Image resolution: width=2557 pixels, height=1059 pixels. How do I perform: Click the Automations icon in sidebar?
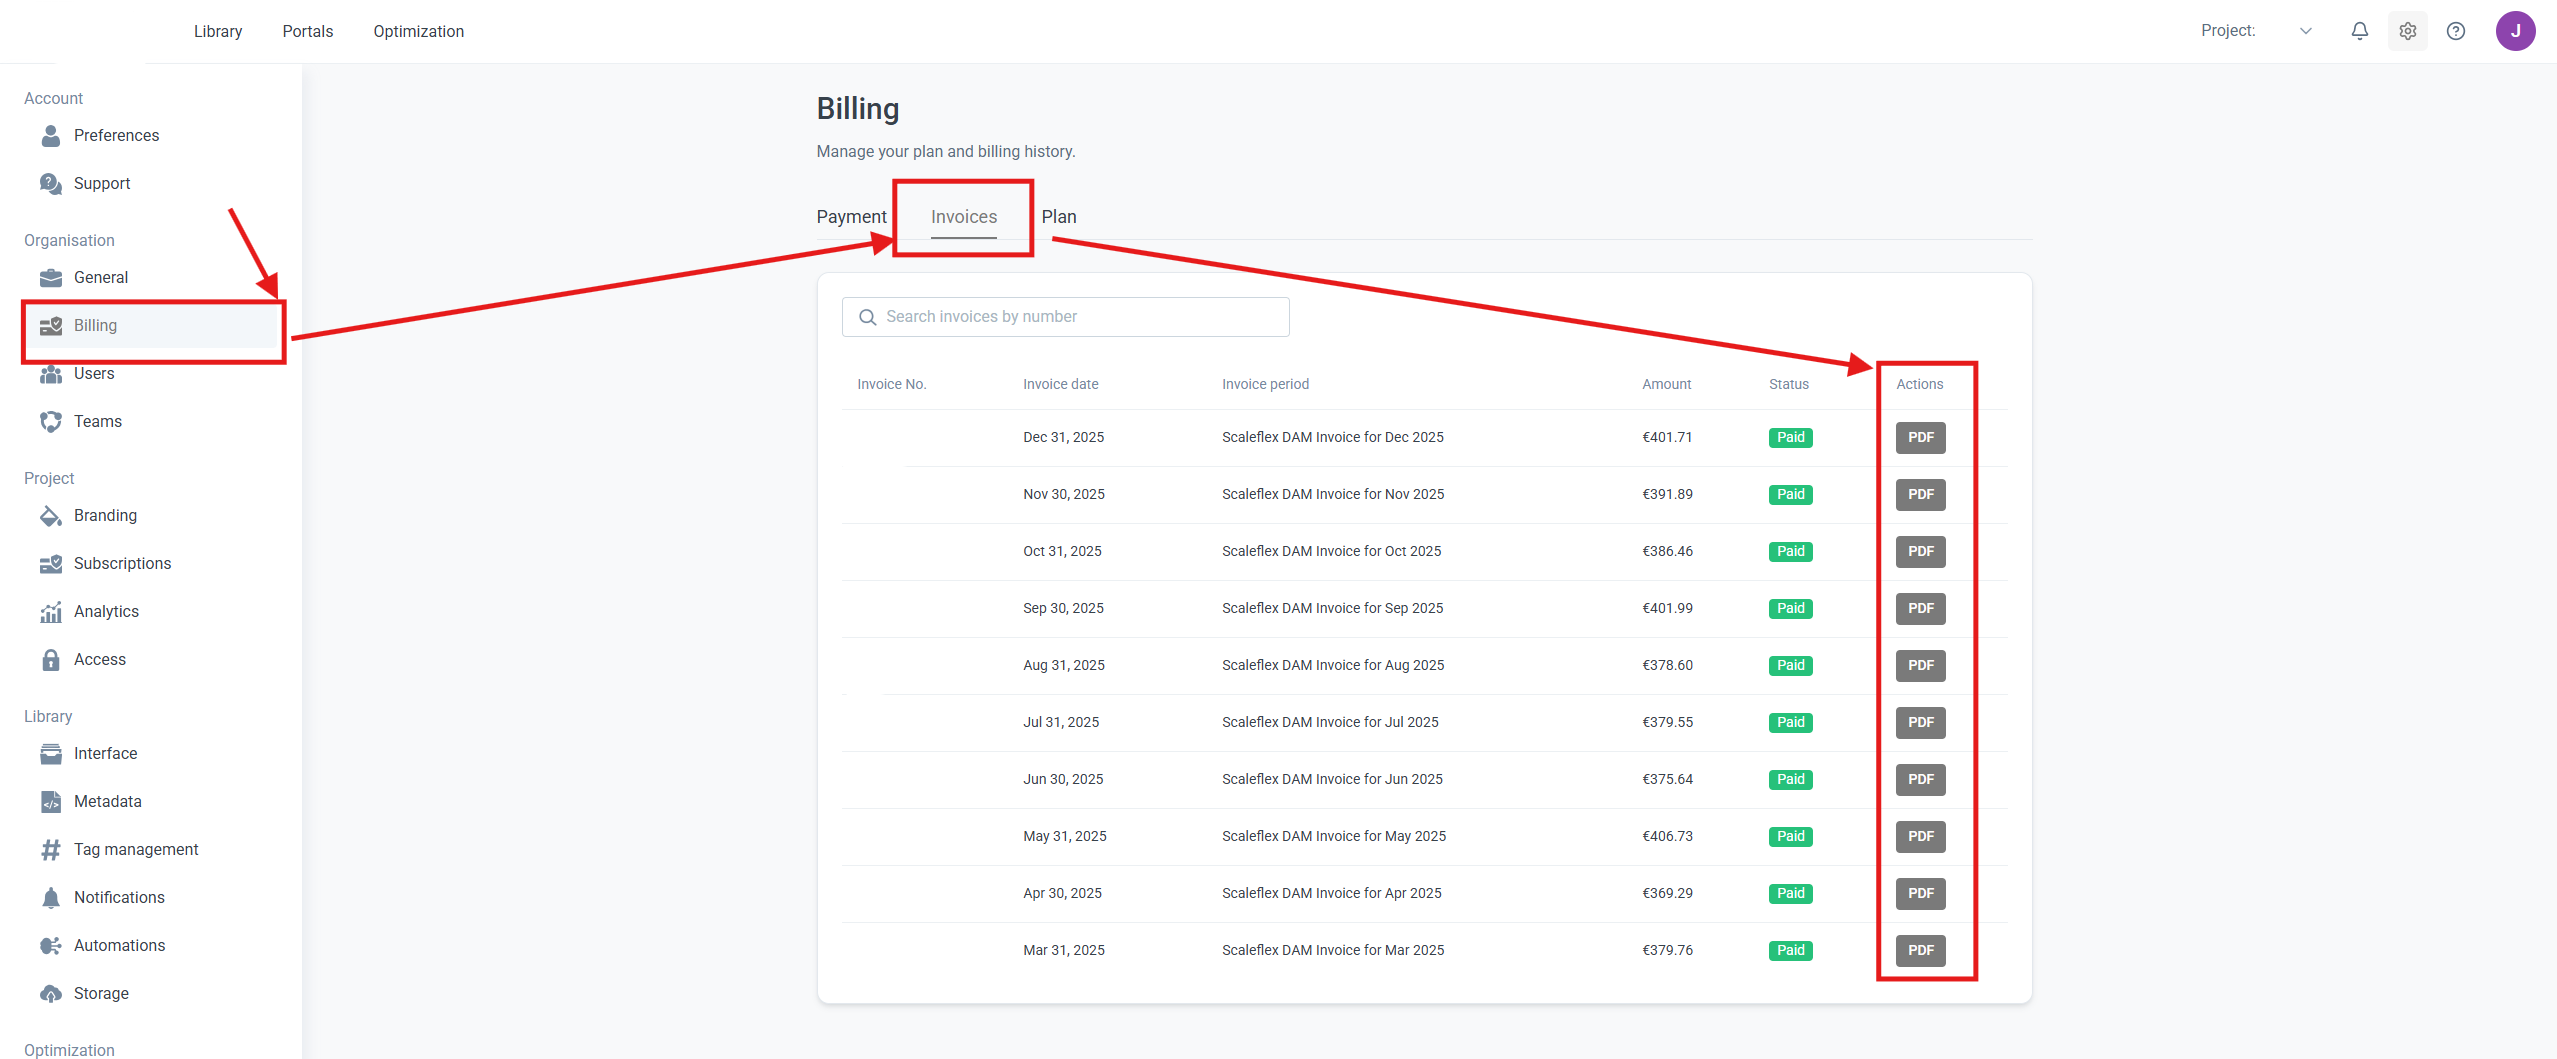click(50, 946)
